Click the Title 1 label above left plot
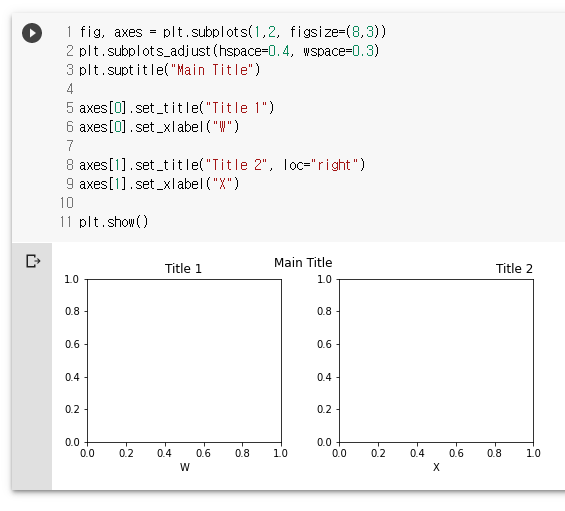 [183, 269]
